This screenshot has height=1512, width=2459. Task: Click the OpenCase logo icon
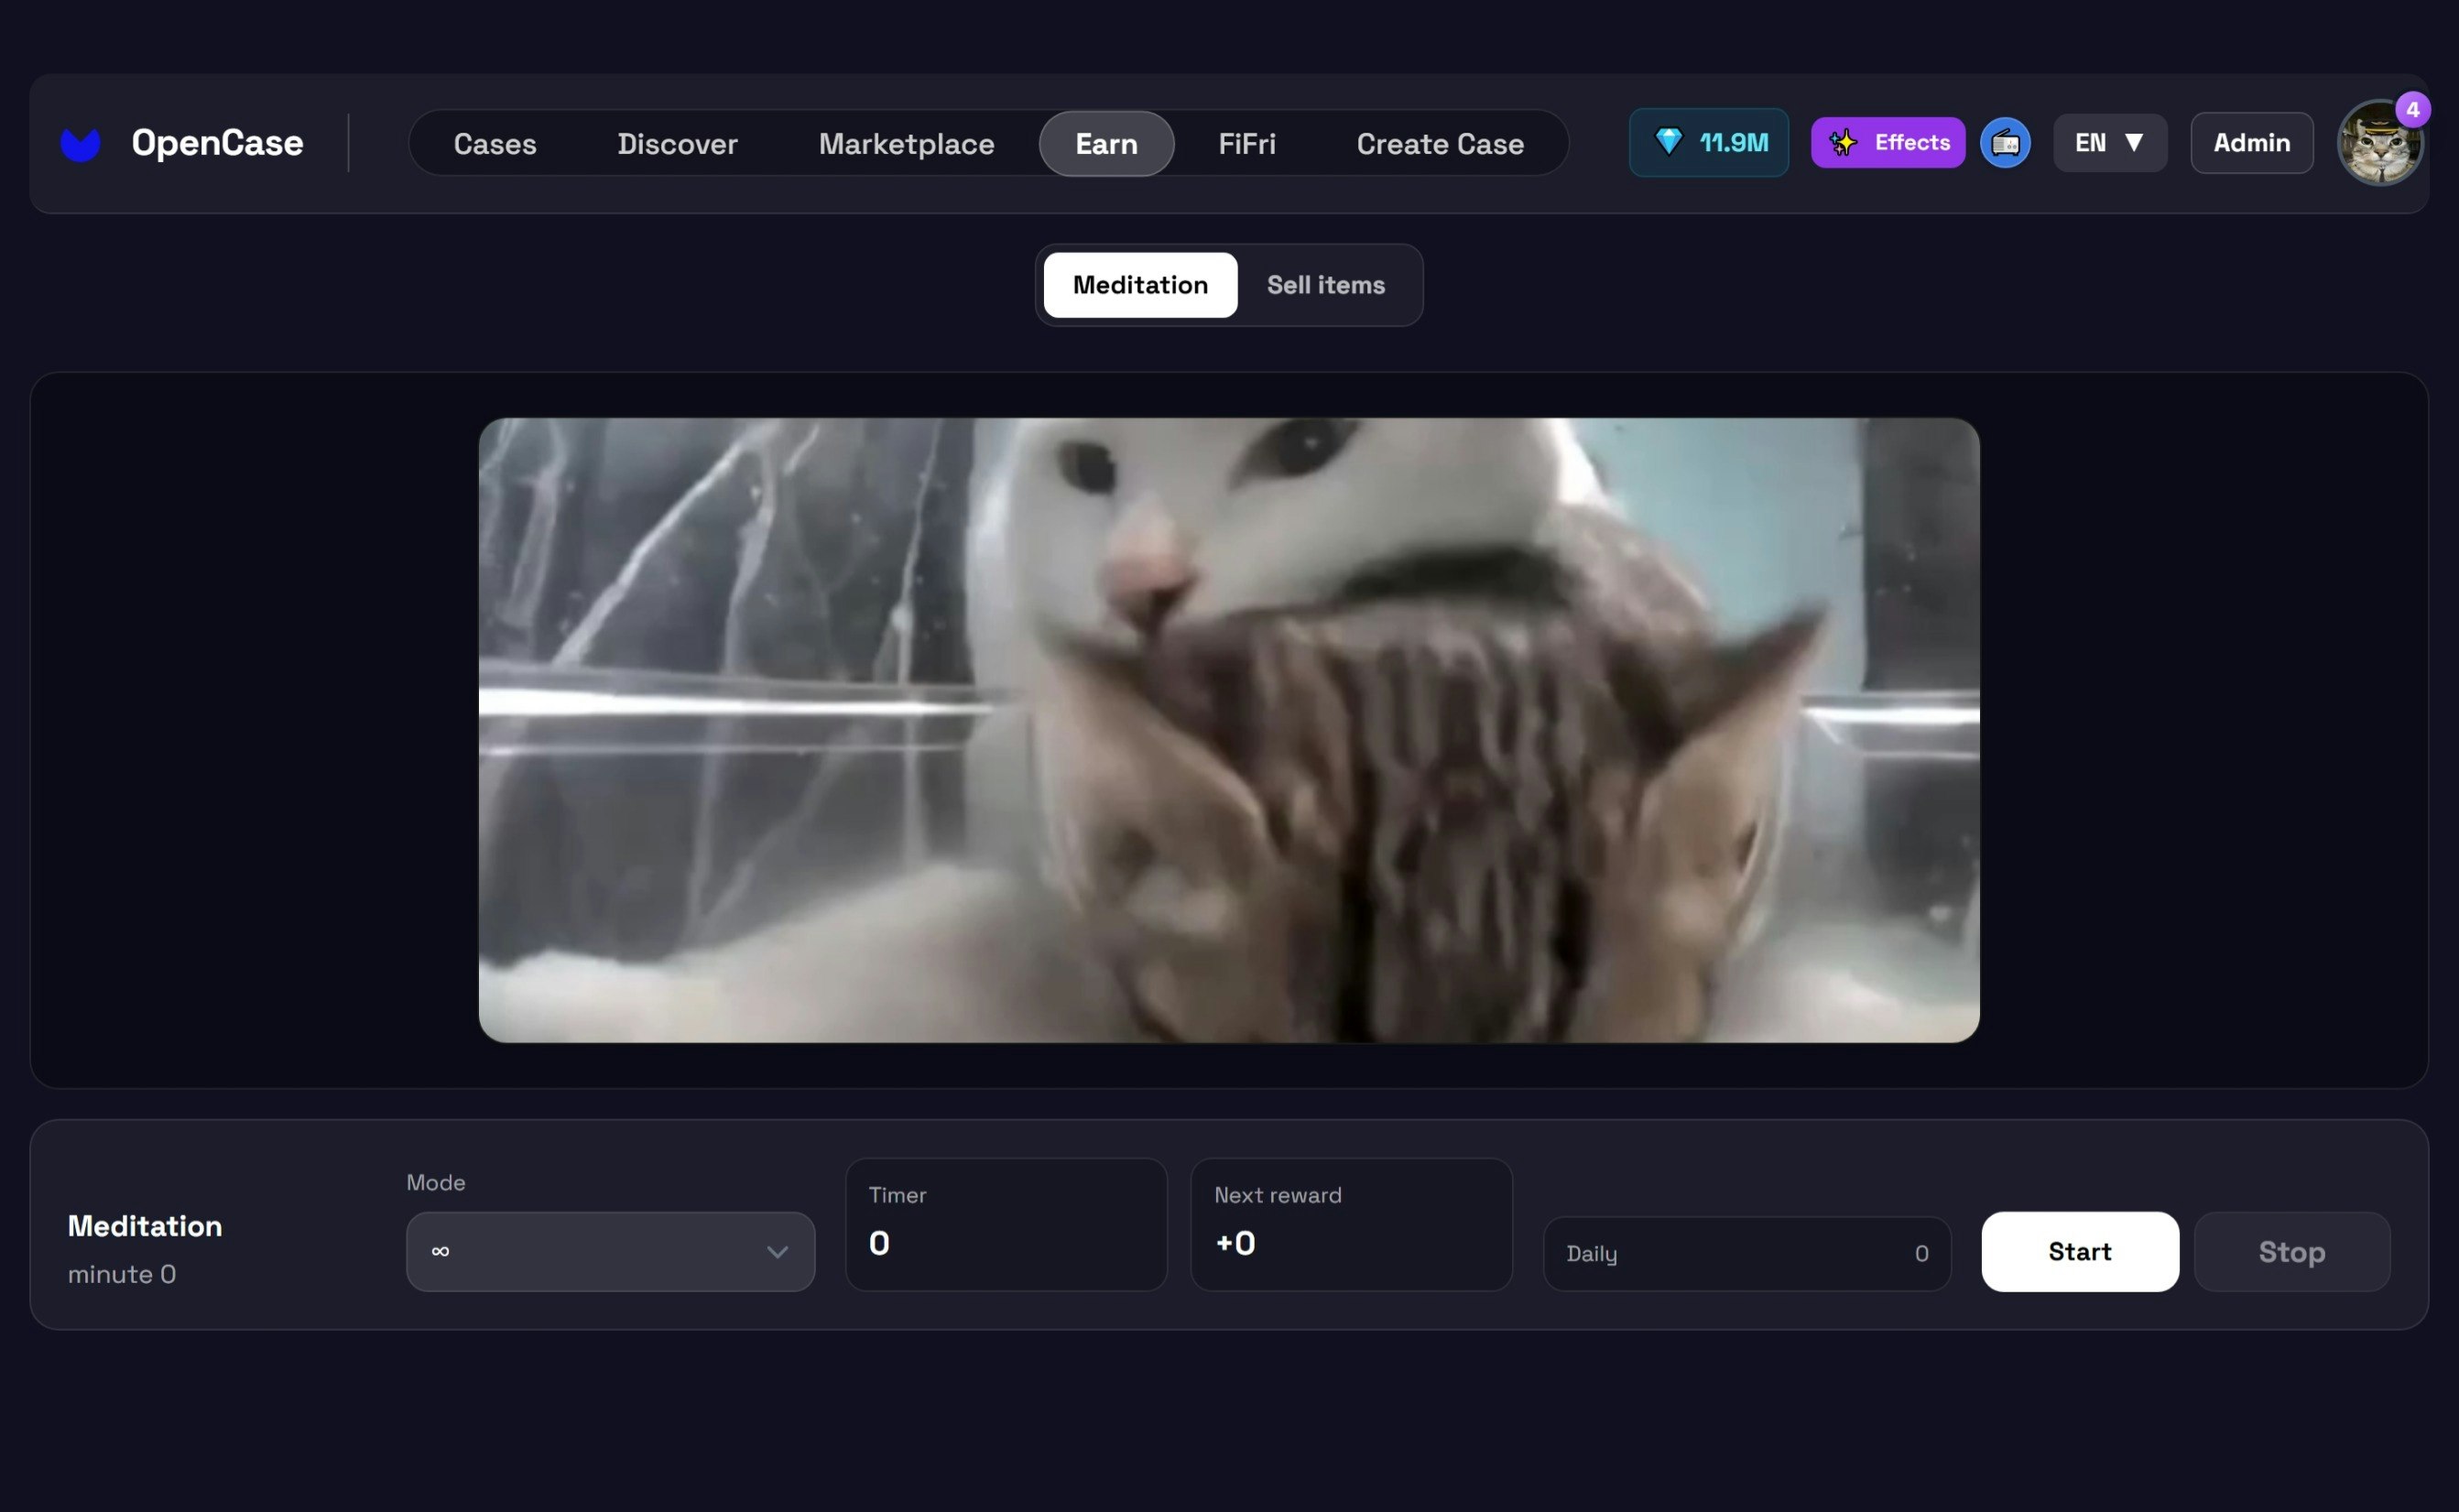click(81, 142)
